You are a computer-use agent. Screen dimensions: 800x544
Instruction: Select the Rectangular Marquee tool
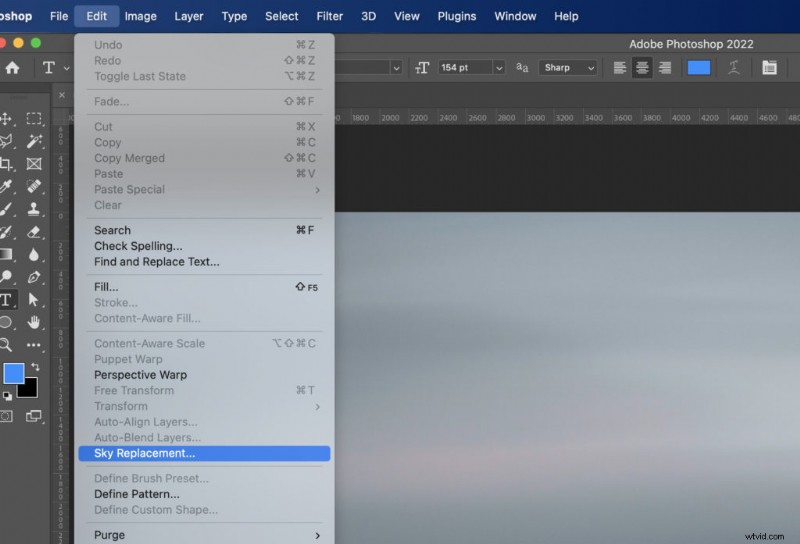tap(34, 119)
